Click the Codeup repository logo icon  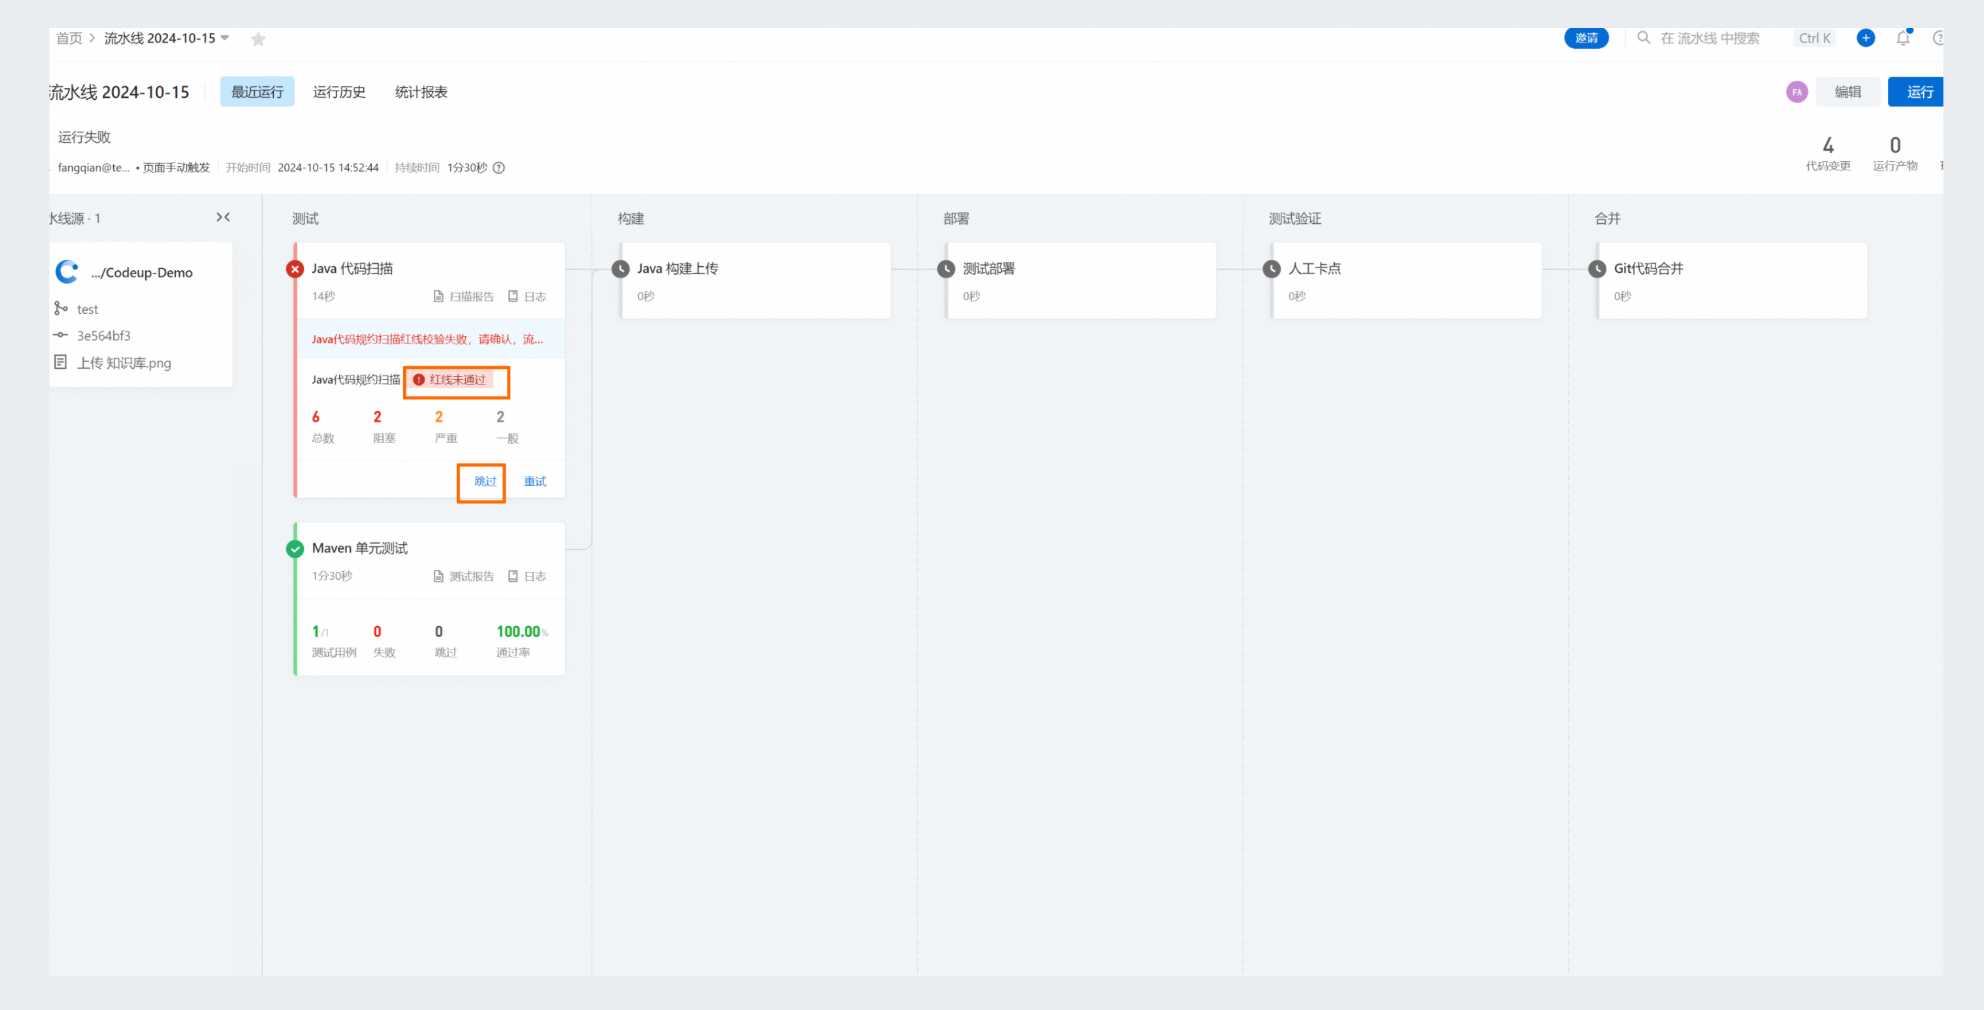pos(67,272)
